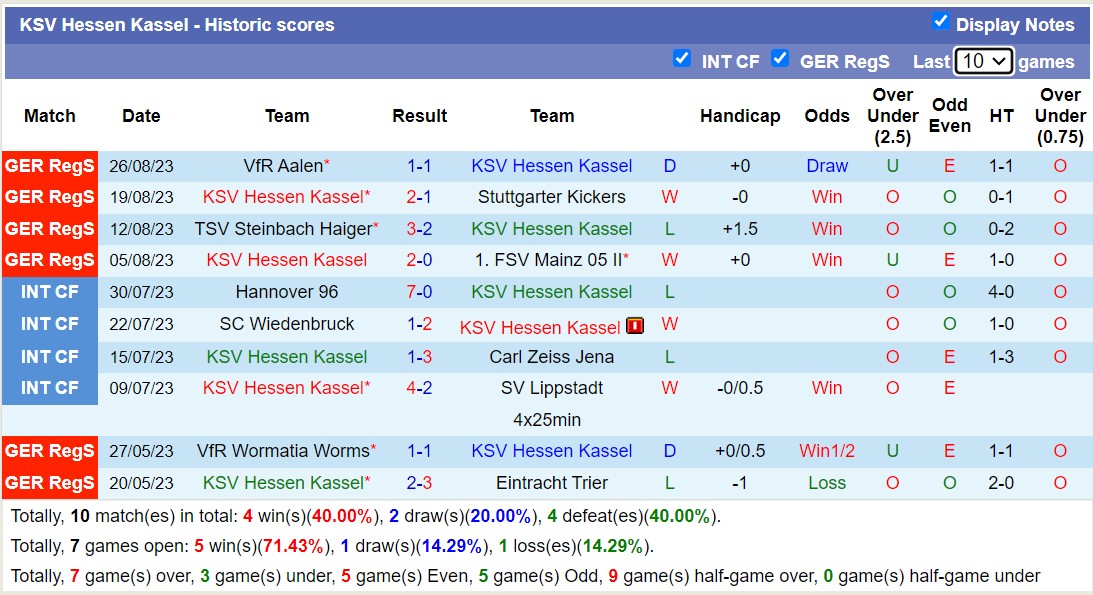This screenshot has height=595, width=1093.
Task: Disable the INT CF filter checkbox
Action: [682, 59]
